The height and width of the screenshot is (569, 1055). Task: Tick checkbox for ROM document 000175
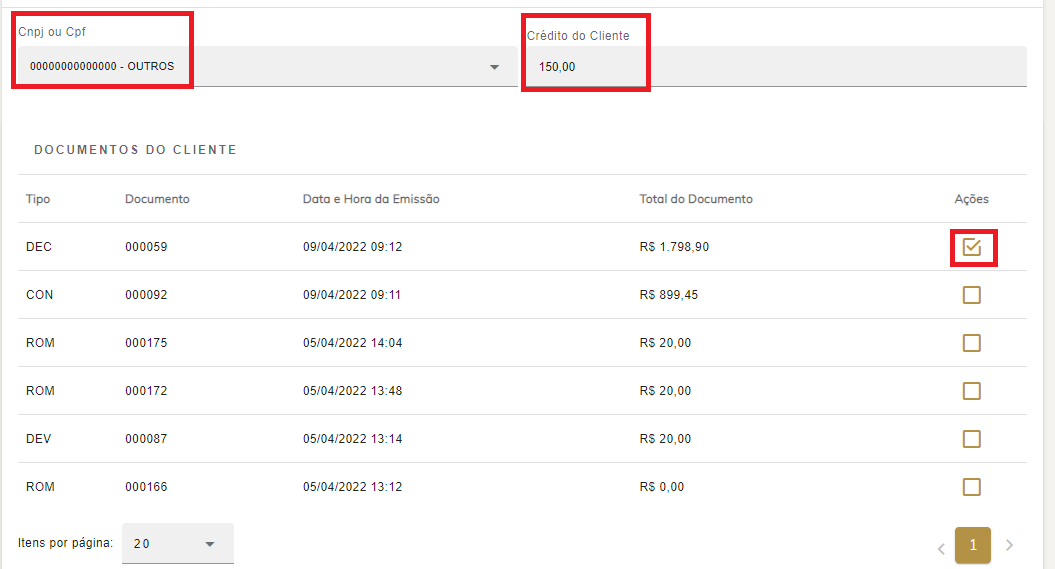pos(971,343)
